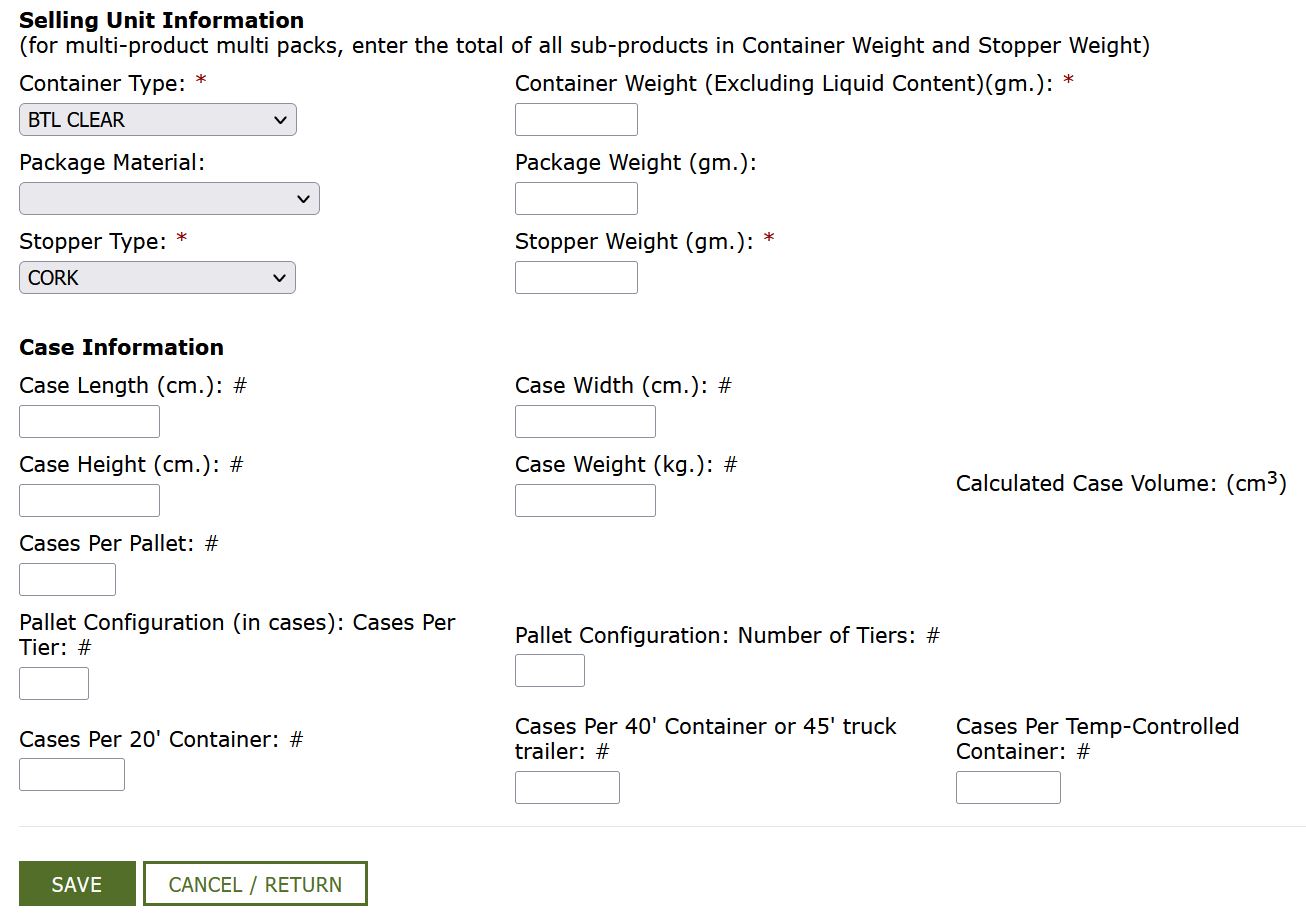Viewport: 1306px width, 918px height.
Task: Select the Cases Per 20' Container field
Action: [72, 775]
